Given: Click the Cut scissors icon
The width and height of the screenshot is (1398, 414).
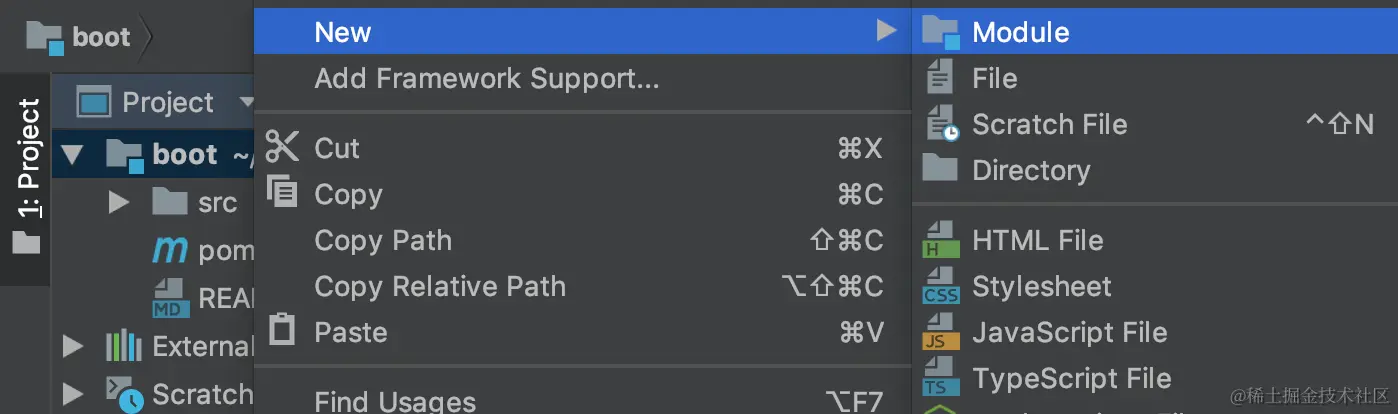Looking at the screenshot, I should [282, 147].
